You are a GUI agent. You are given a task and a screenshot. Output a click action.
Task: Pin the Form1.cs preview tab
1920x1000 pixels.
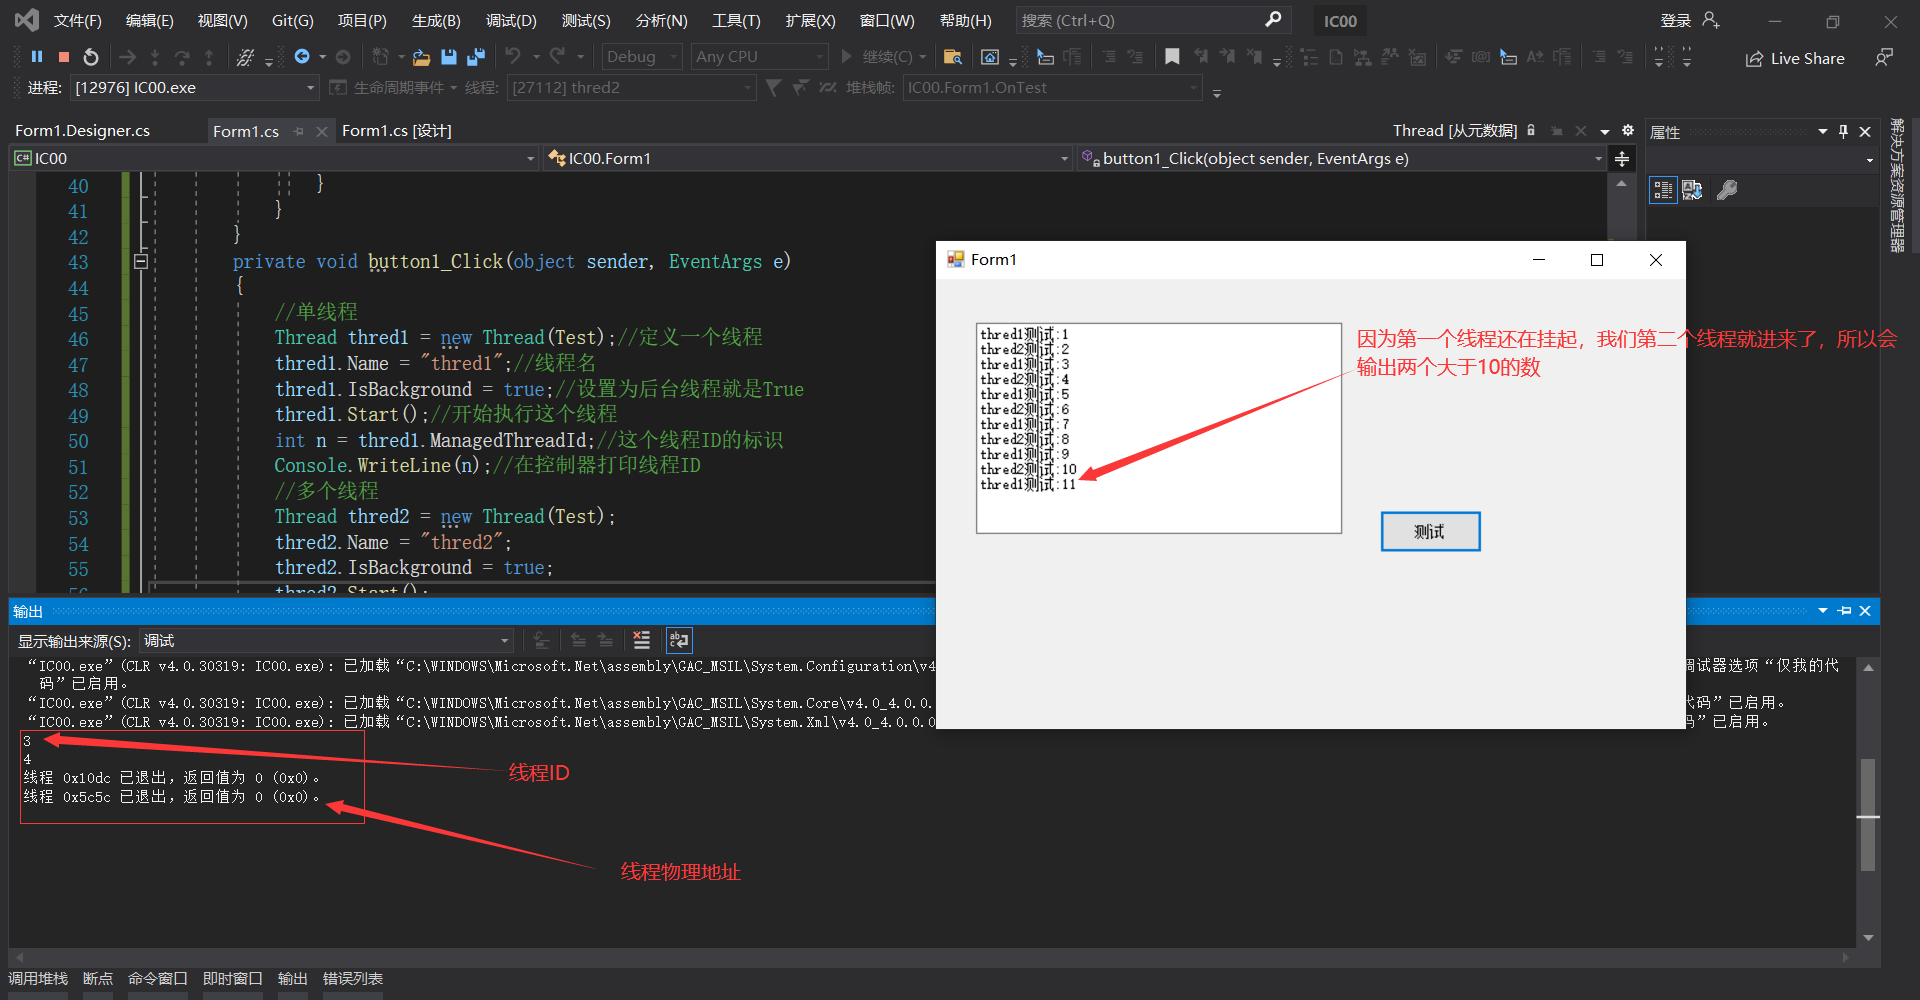pyautogui.click(x=299, y=130)
